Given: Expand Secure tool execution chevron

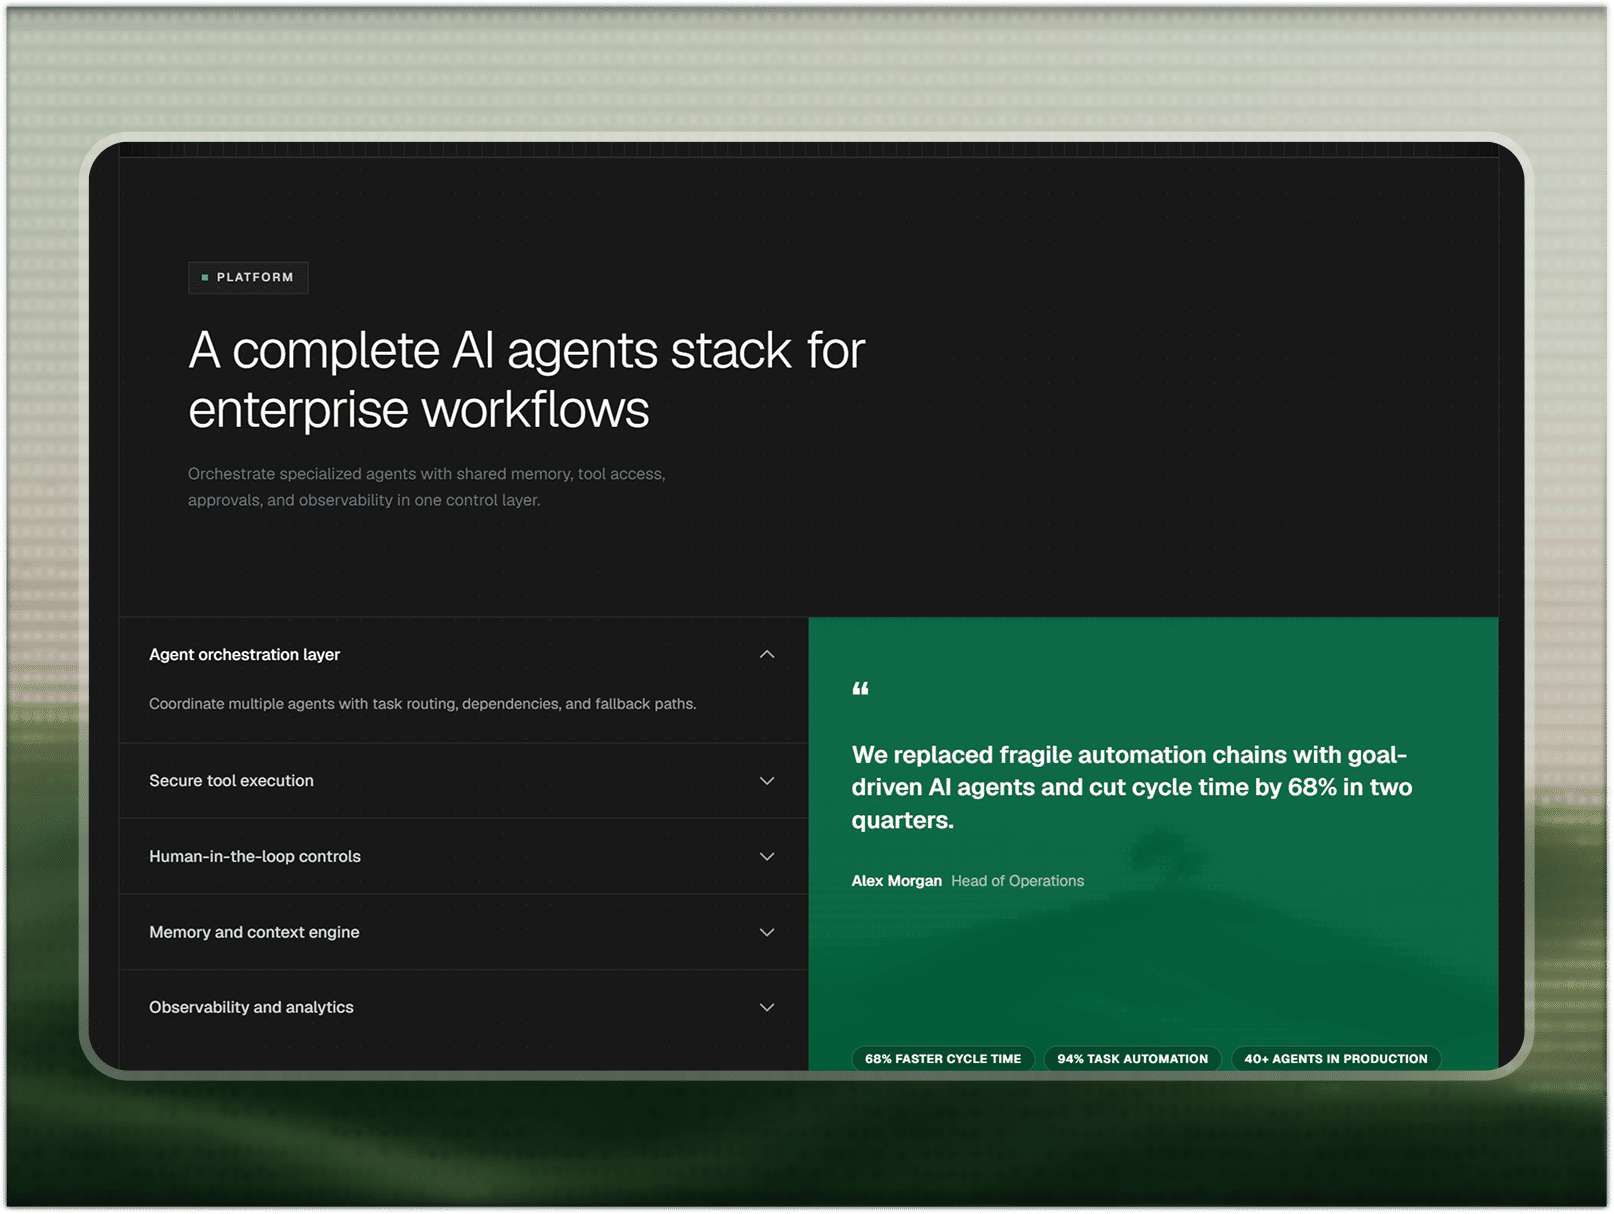Looking at the screenshot, I should pos(767,781).
